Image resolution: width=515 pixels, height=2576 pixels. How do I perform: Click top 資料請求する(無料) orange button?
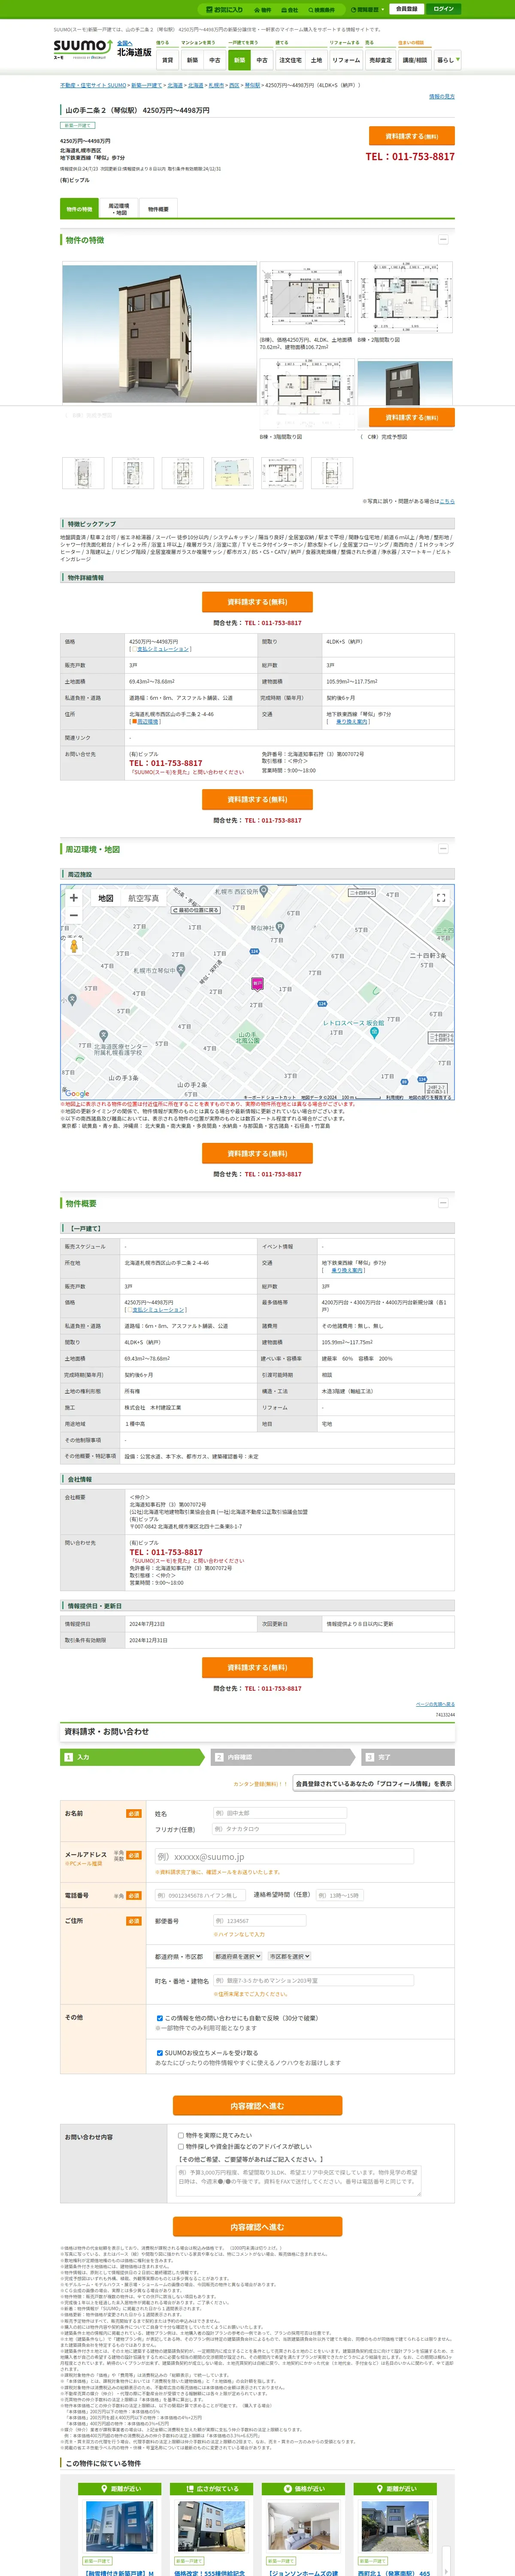click(x=411, y=136)
